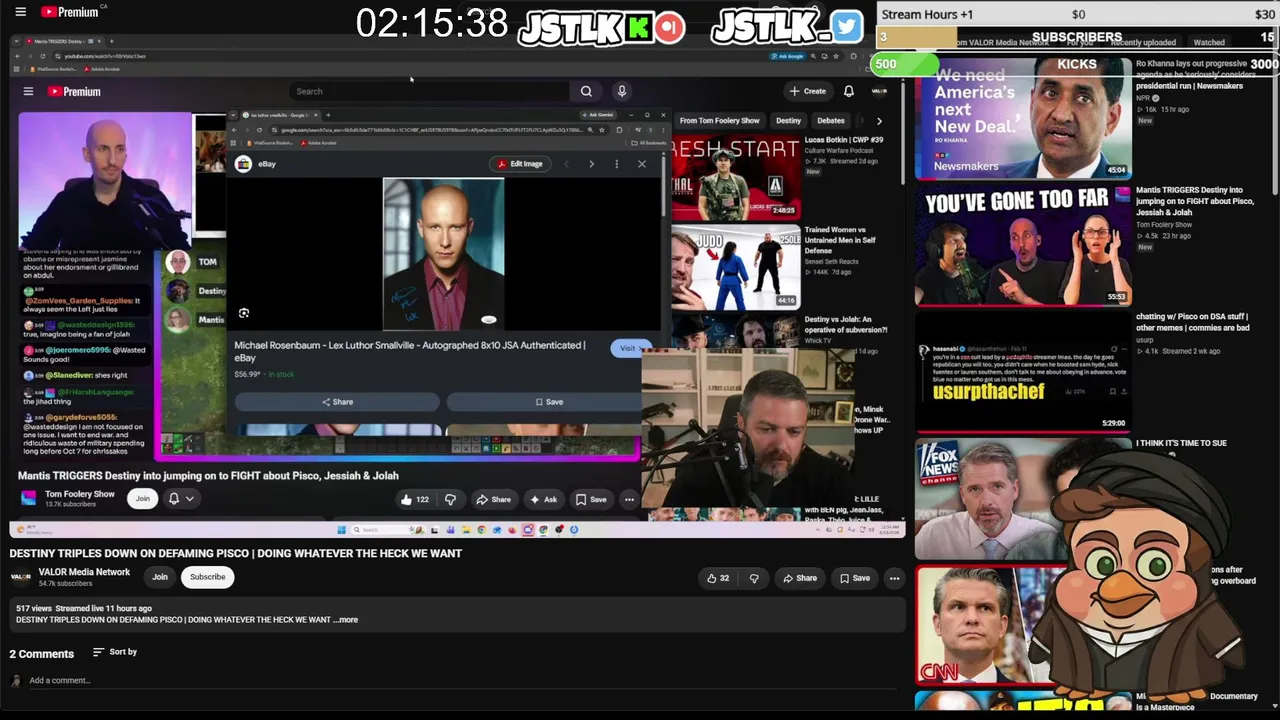Toggle the bell notification menu for Tom Foolery
This screenshot has height=720, width=1280.
[180, 498]
